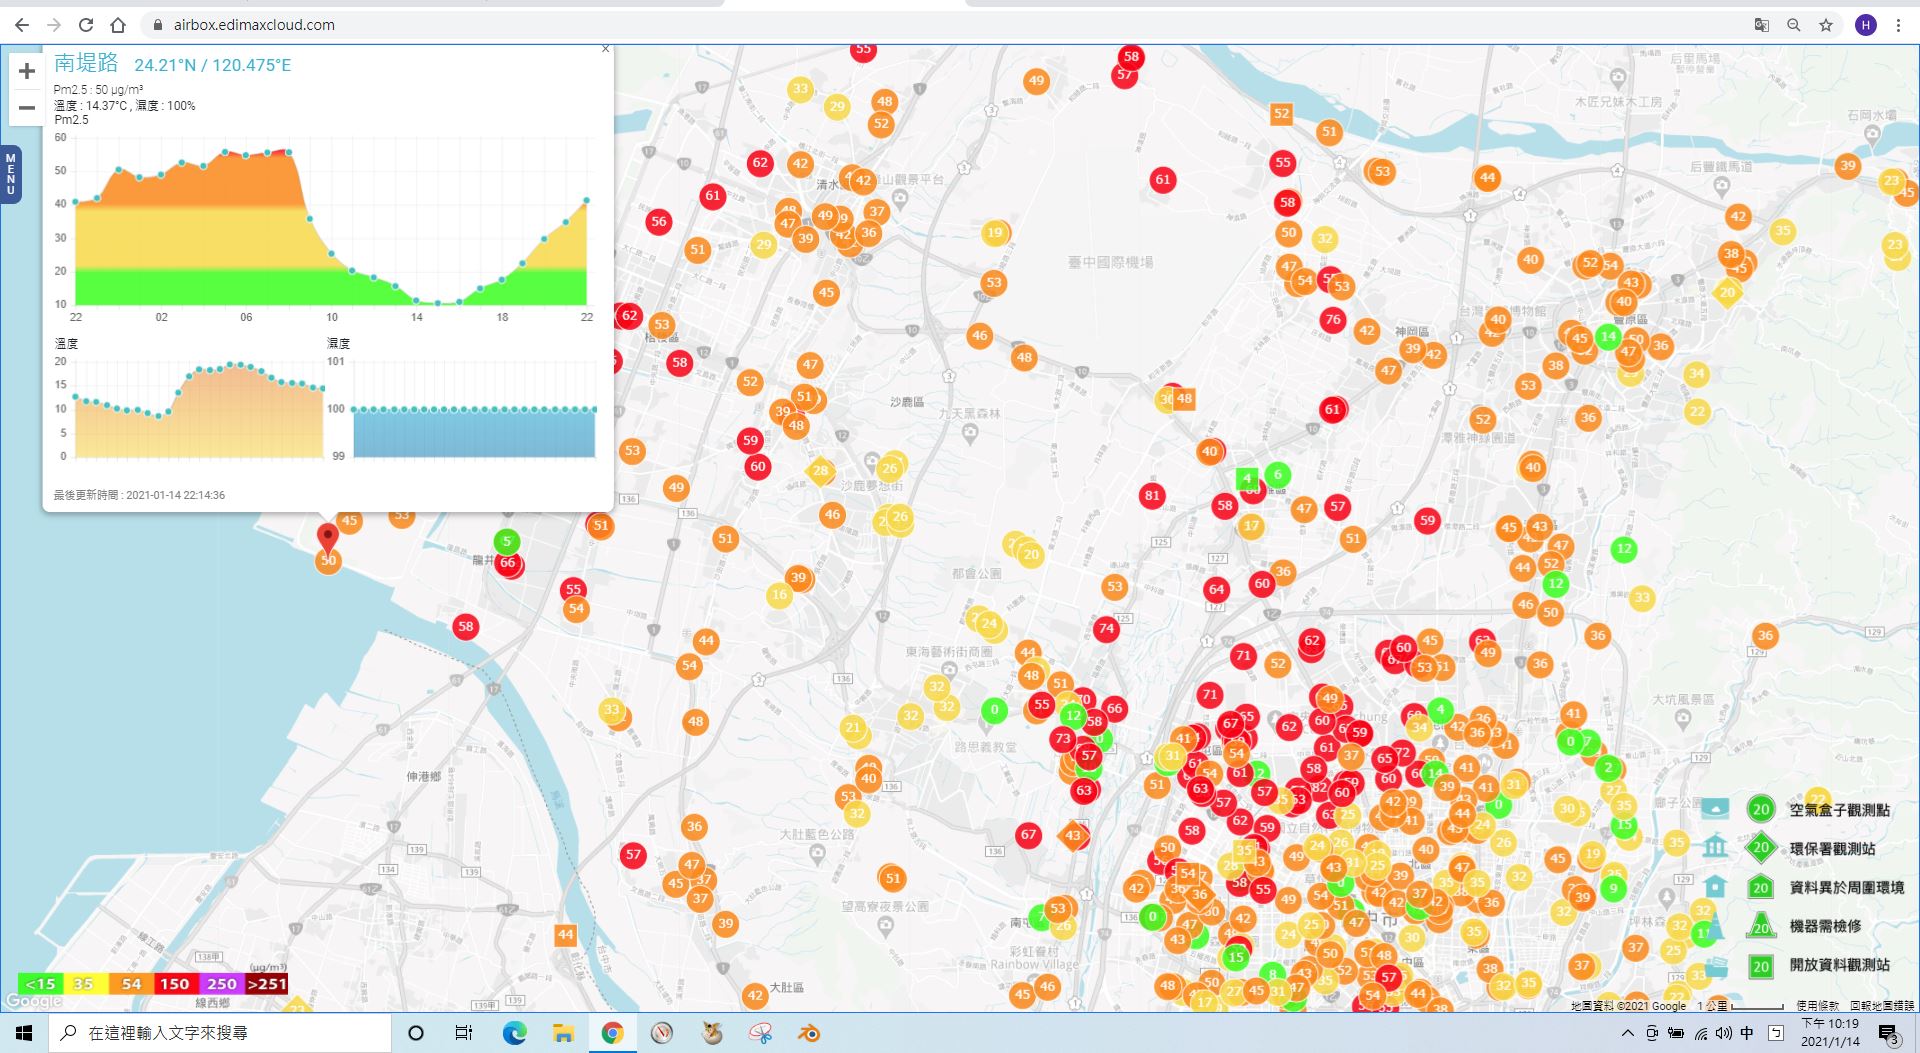Viewport: 1920px width, 1053px height.
Task: Open the translate this page icon
Action: [x=1762, y=25]
